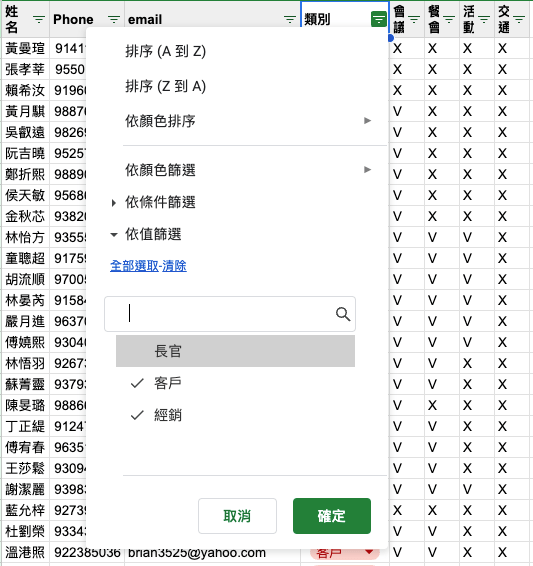This screenshot has height=566, width=533.
Task: Uncheck the 經銷 filter value
Action: [x=235, y=415]
